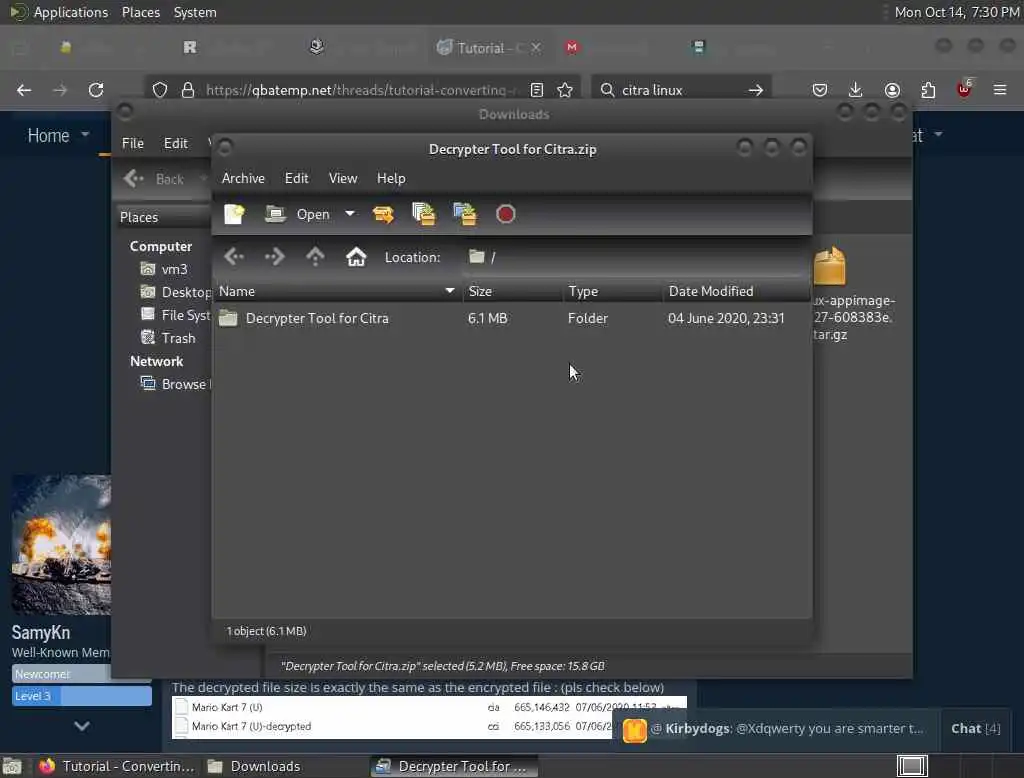Viewport: 1024px width, 778px height.
Task: Open Firefox account icon
Action: tap(892, 90)
